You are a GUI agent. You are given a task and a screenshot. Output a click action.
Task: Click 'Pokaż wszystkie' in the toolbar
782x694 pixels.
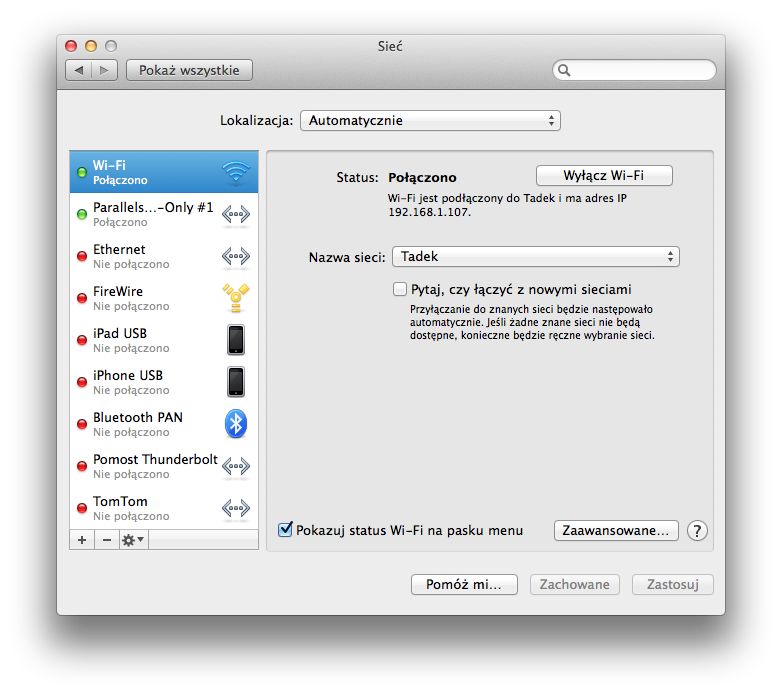click(189, 70)
